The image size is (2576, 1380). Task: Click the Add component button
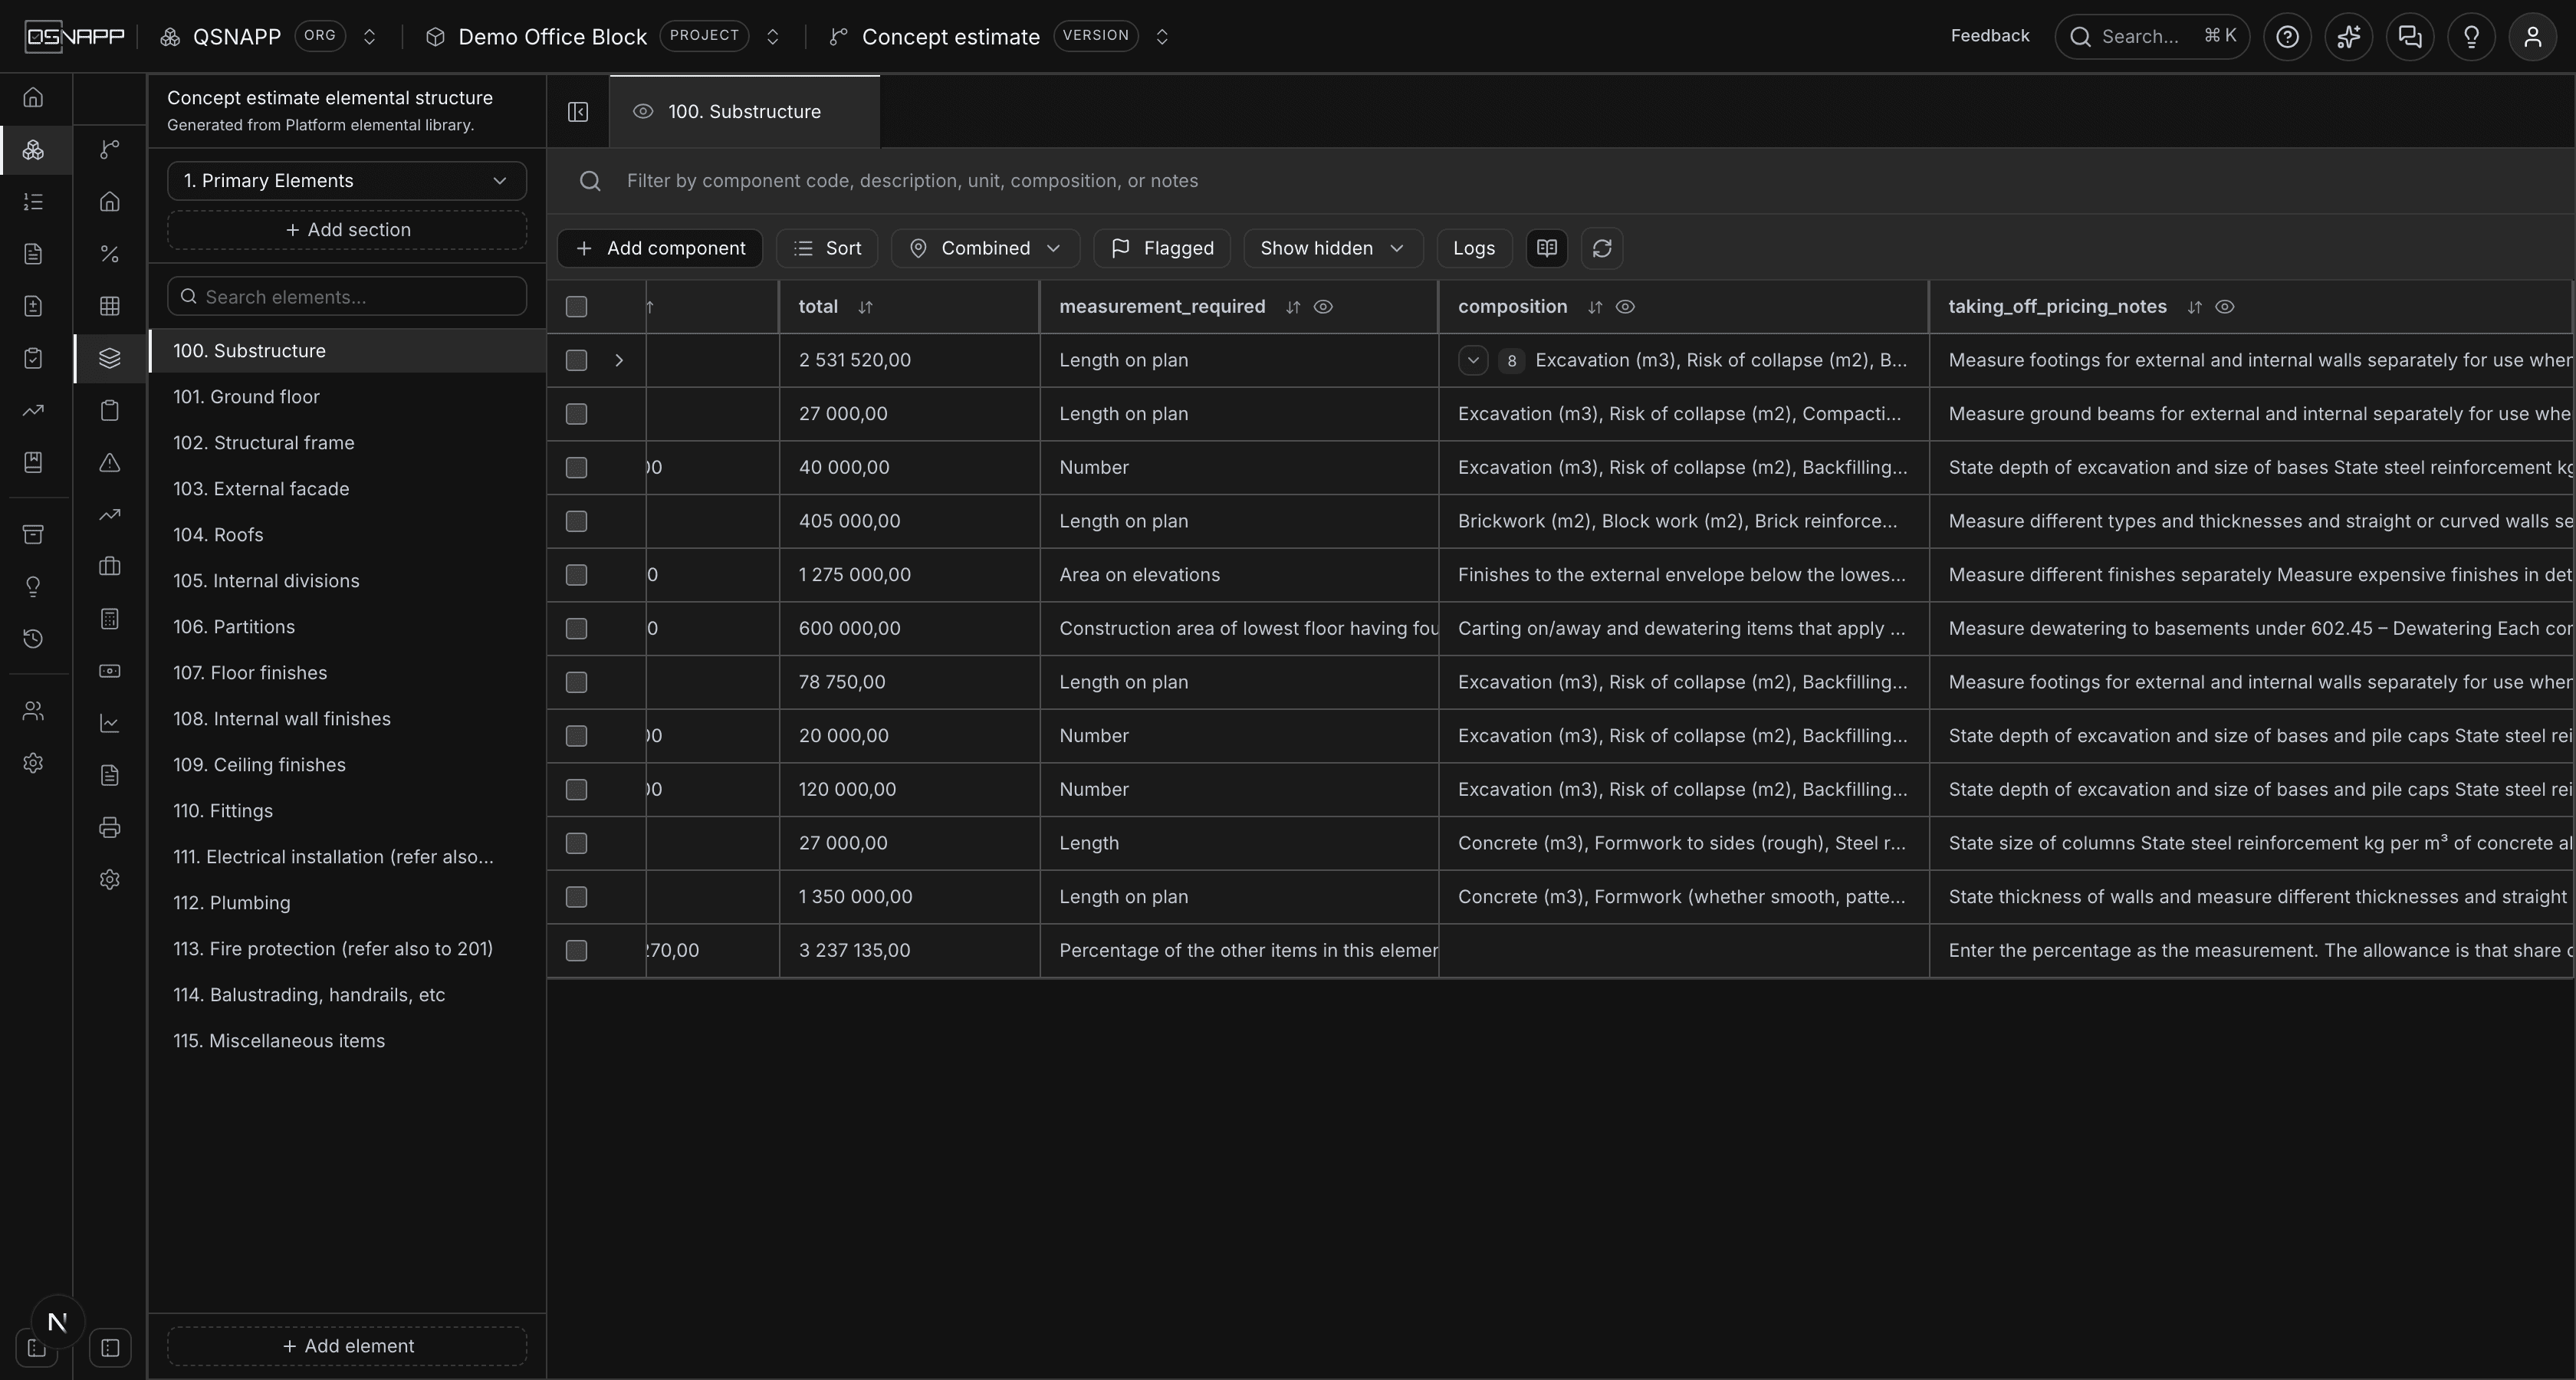click(x=660, y=248)
